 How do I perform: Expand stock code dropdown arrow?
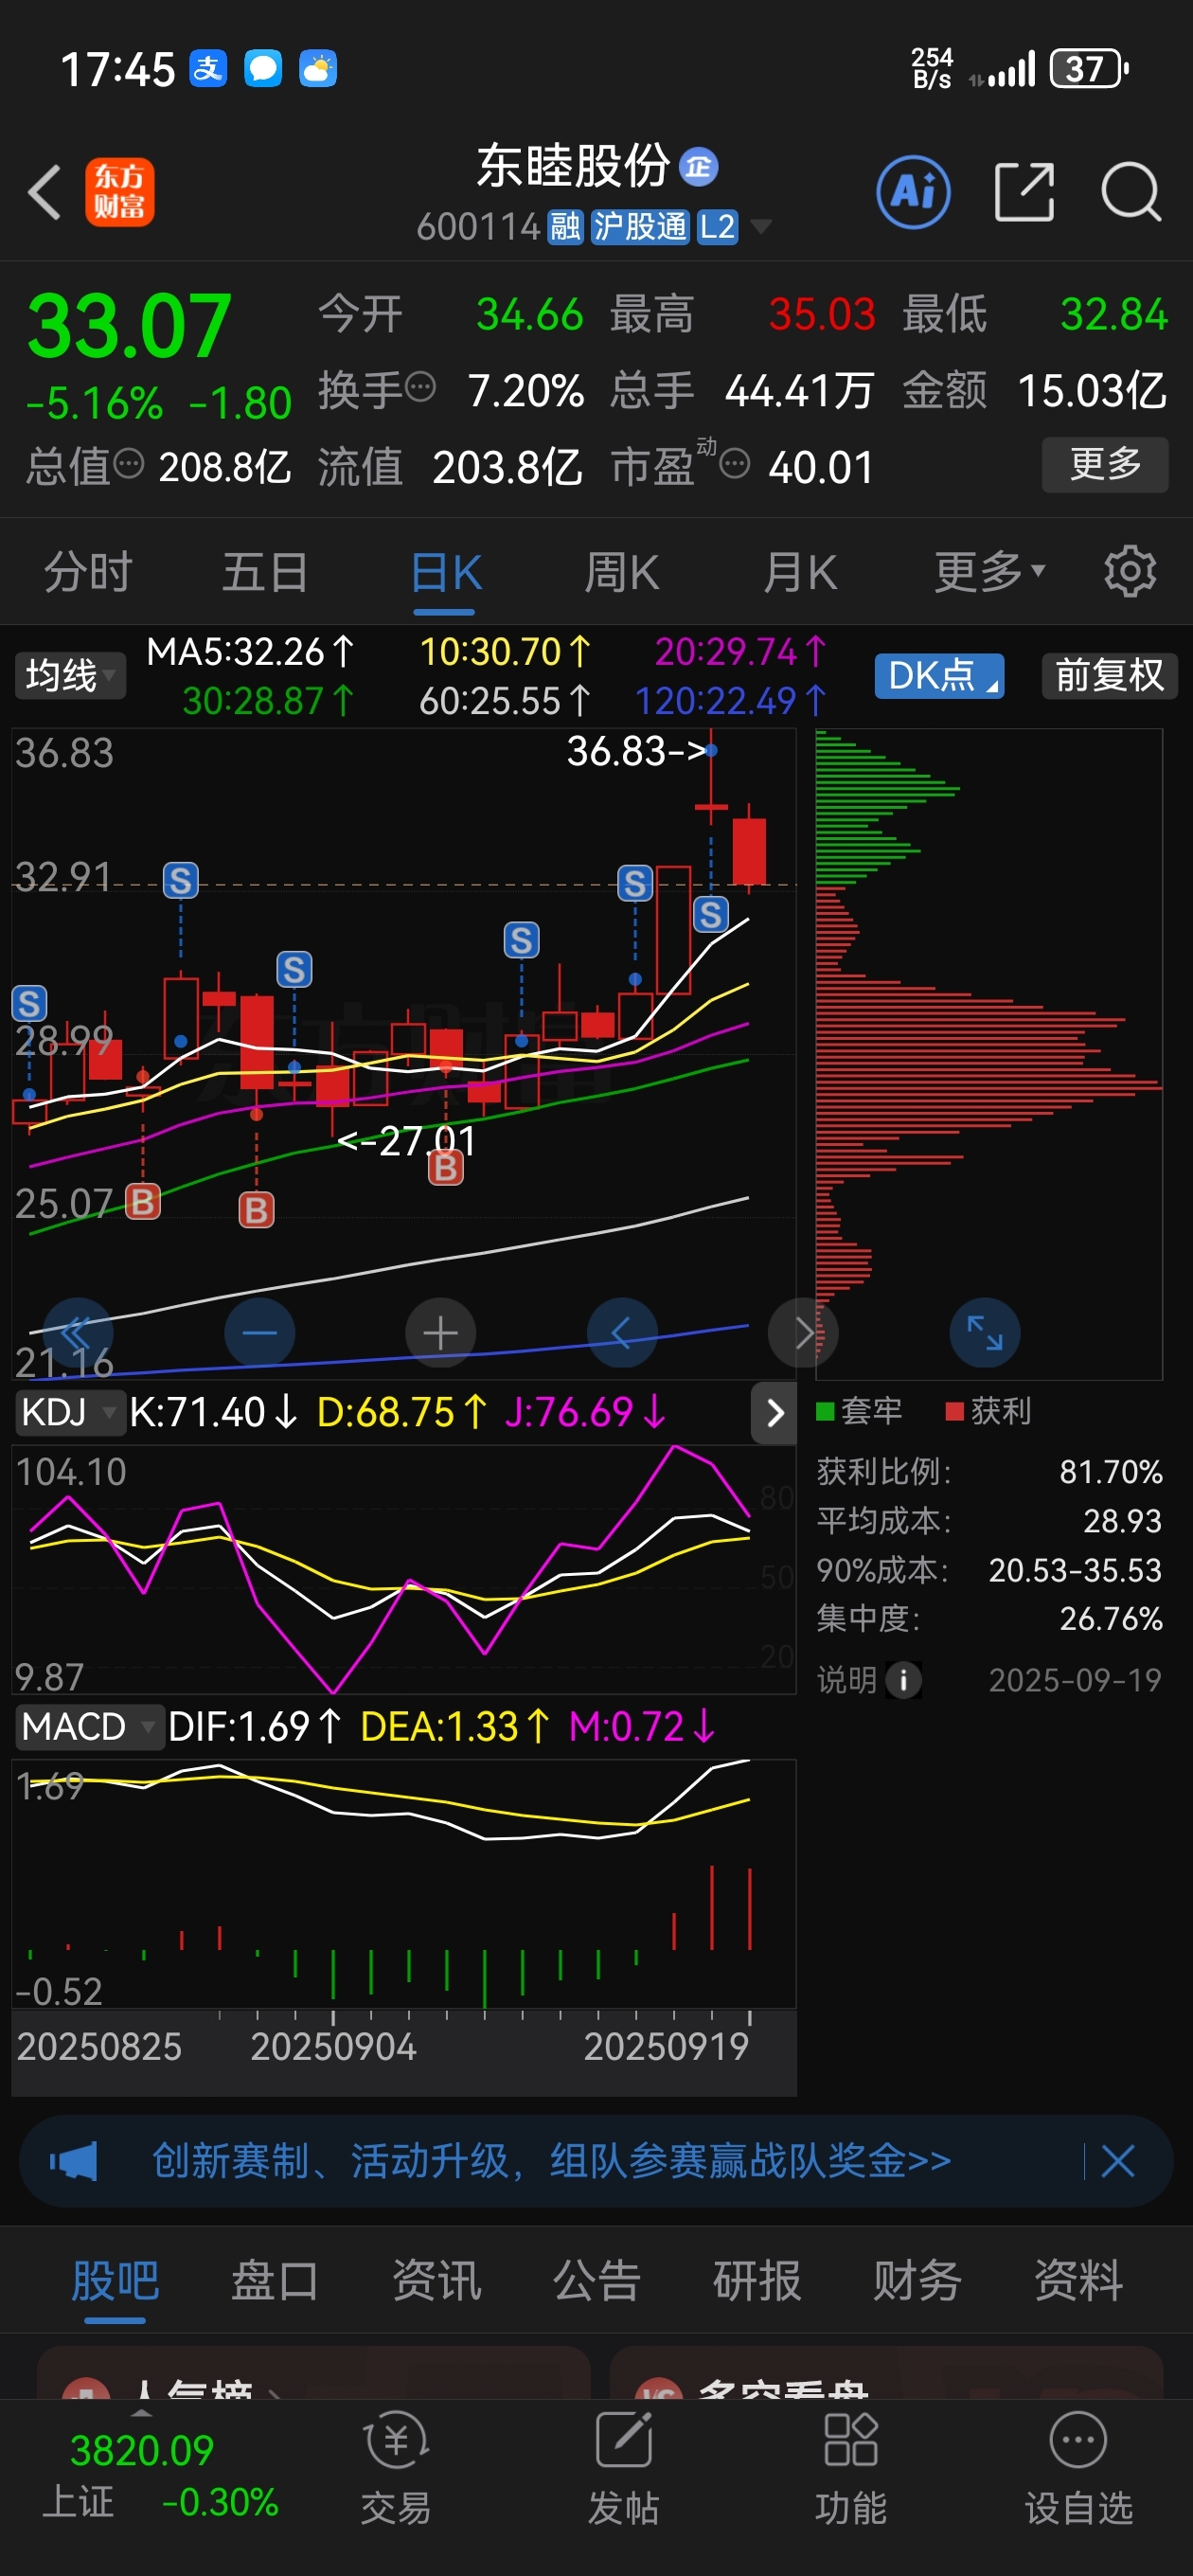pyautogui.click(x=761, y=227)
